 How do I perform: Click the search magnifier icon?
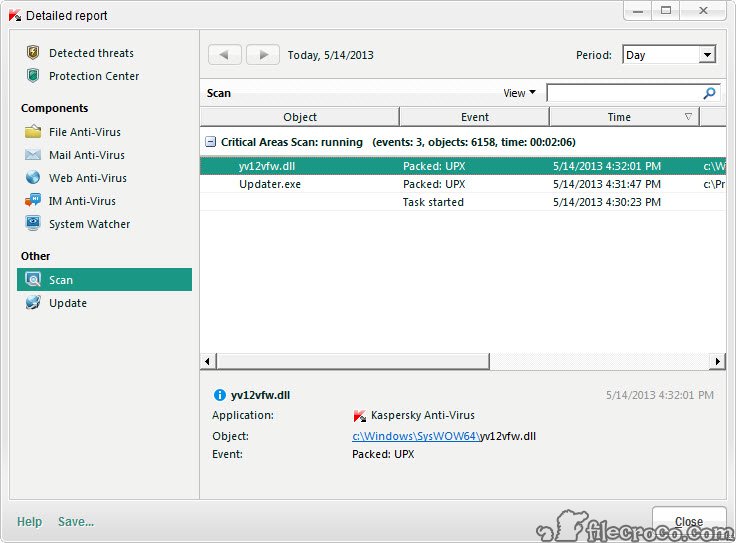tap(709, 93)
